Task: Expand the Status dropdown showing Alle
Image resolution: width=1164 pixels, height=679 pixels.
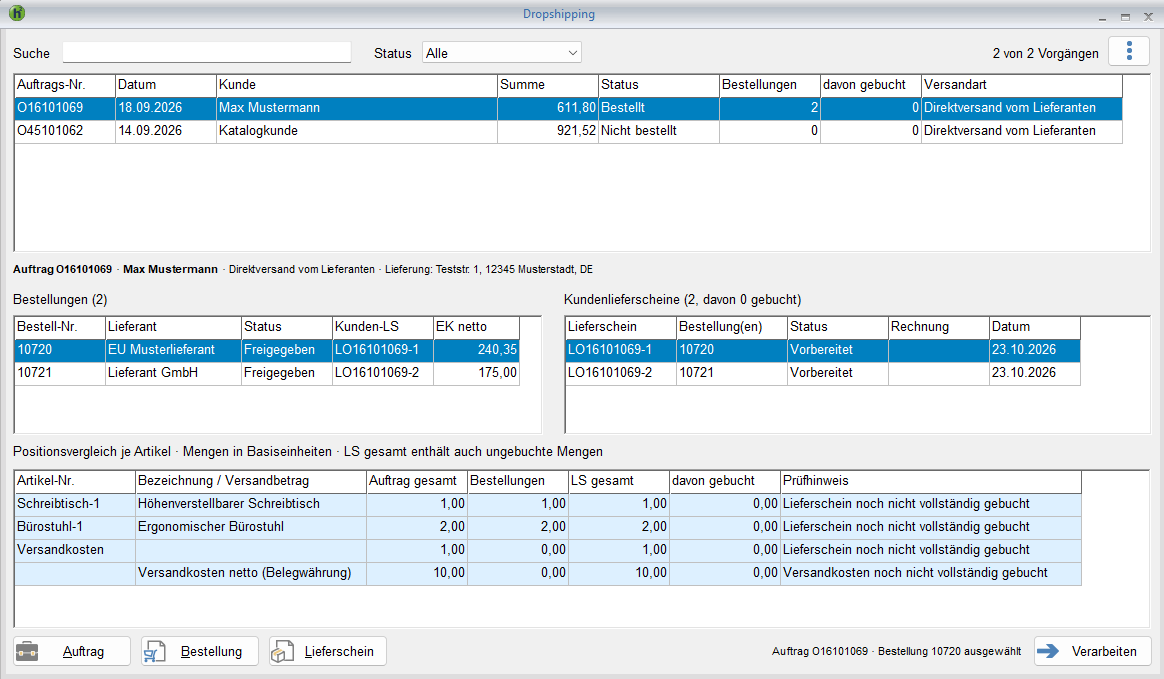Action: click(502, 53)
